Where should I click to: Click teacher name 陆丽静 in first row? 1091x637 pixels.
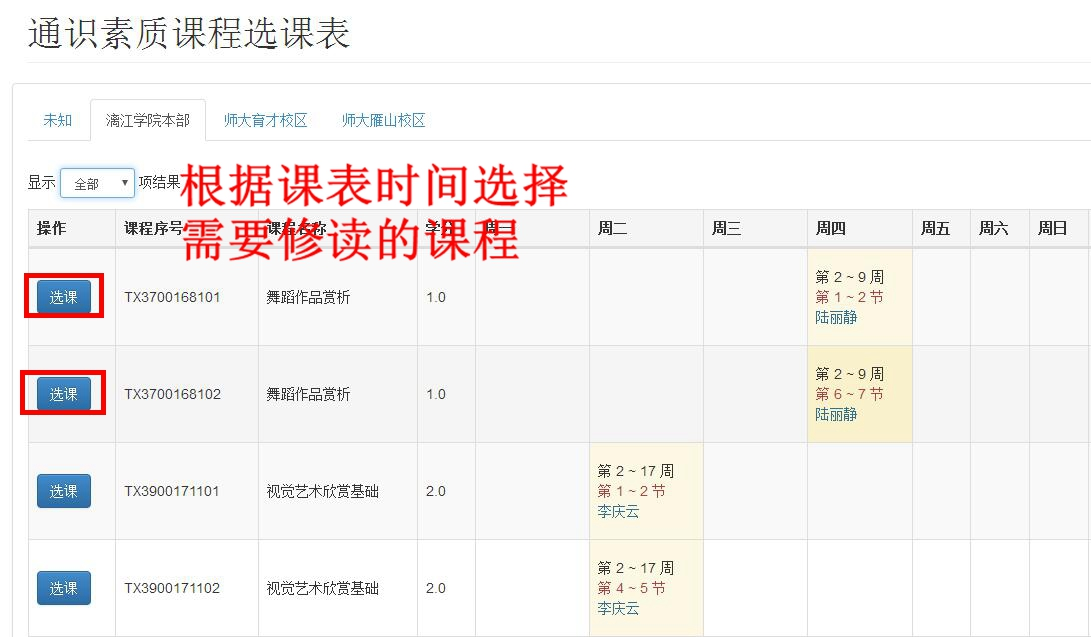[x=836, y=317]
